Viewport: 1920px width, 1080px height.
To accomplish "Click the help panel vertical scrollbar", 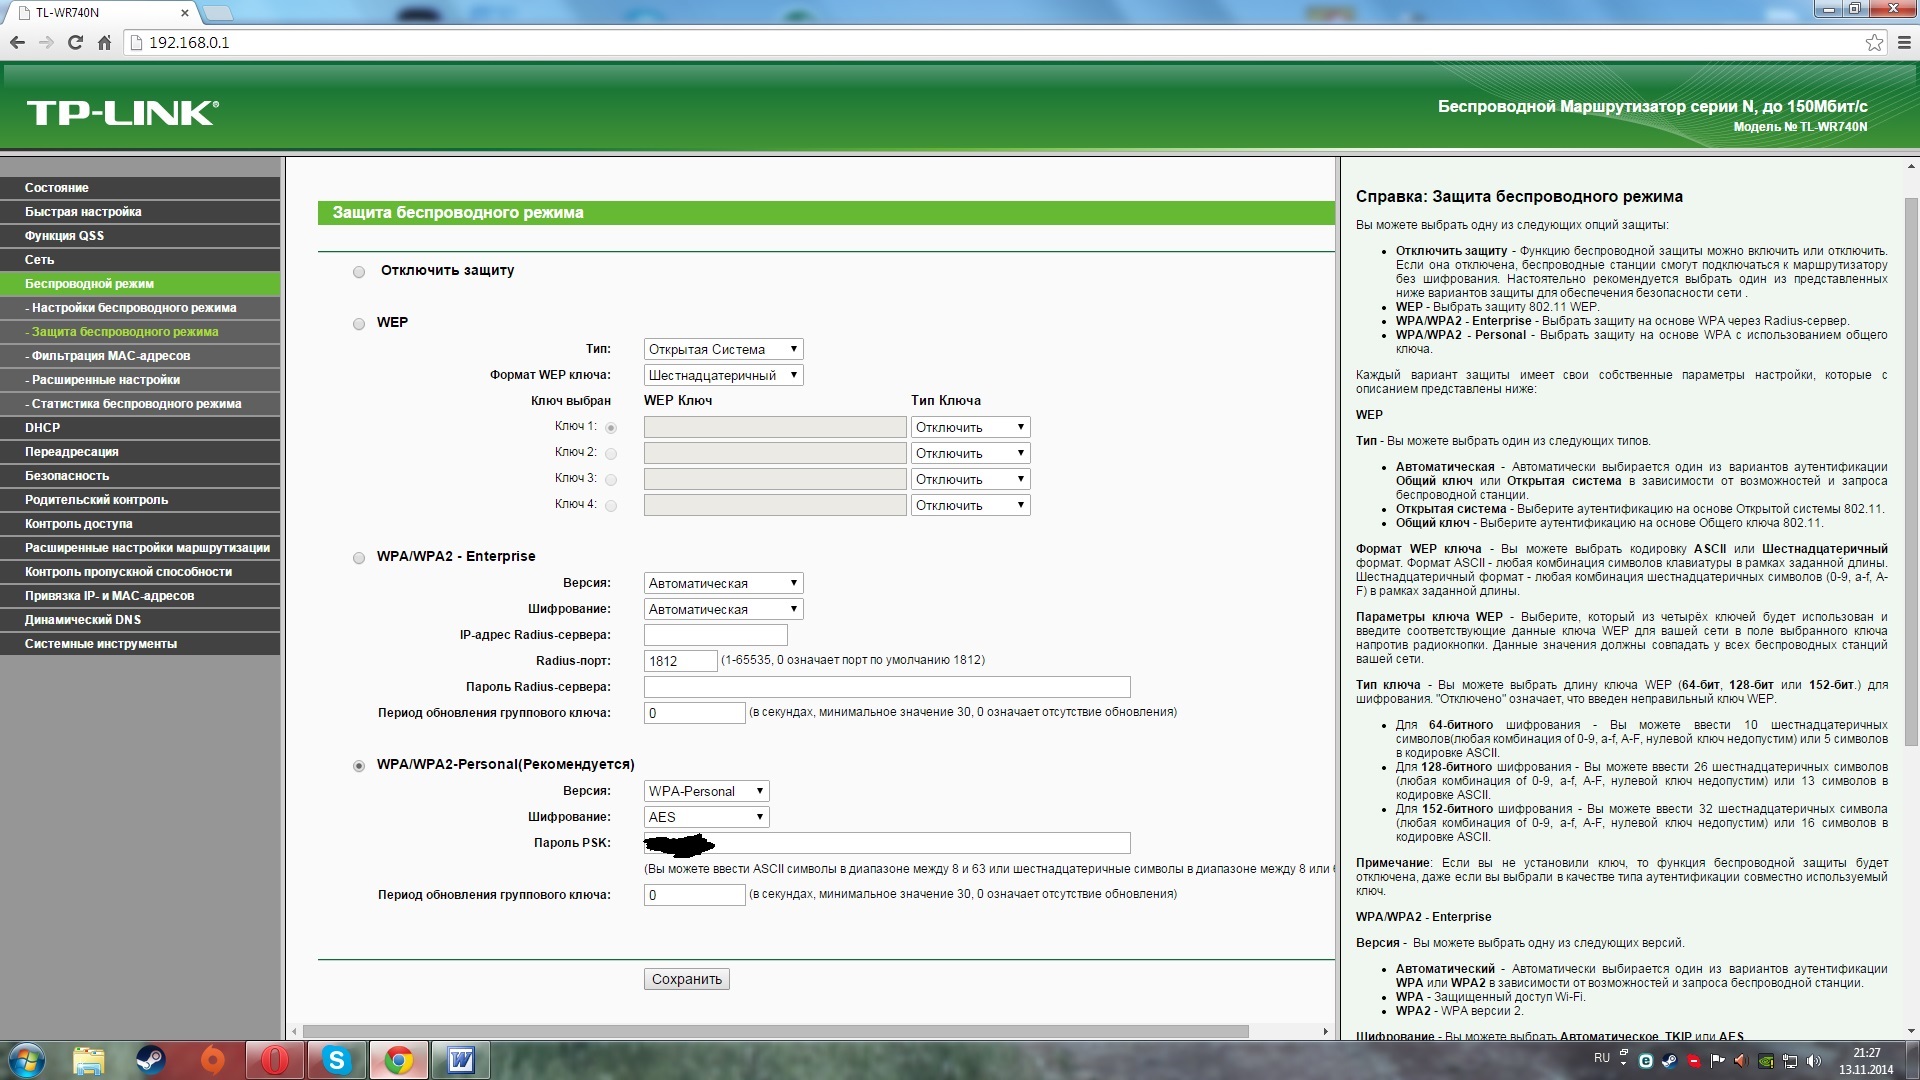I will click(1911, 470).
